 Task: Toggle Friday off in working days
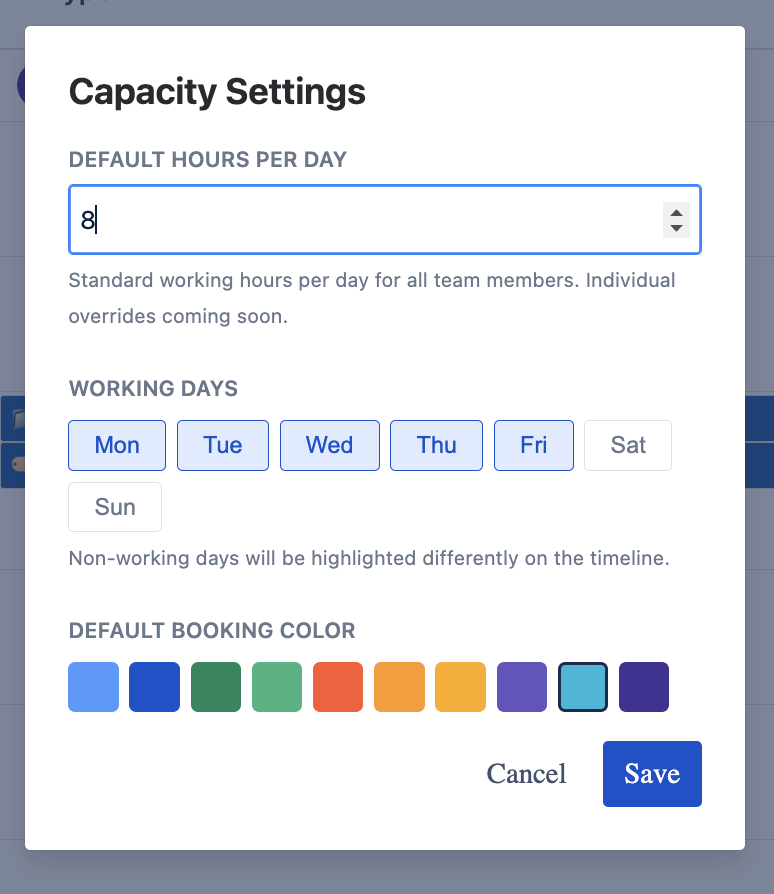pyautogui.click(x=533, y=445)
